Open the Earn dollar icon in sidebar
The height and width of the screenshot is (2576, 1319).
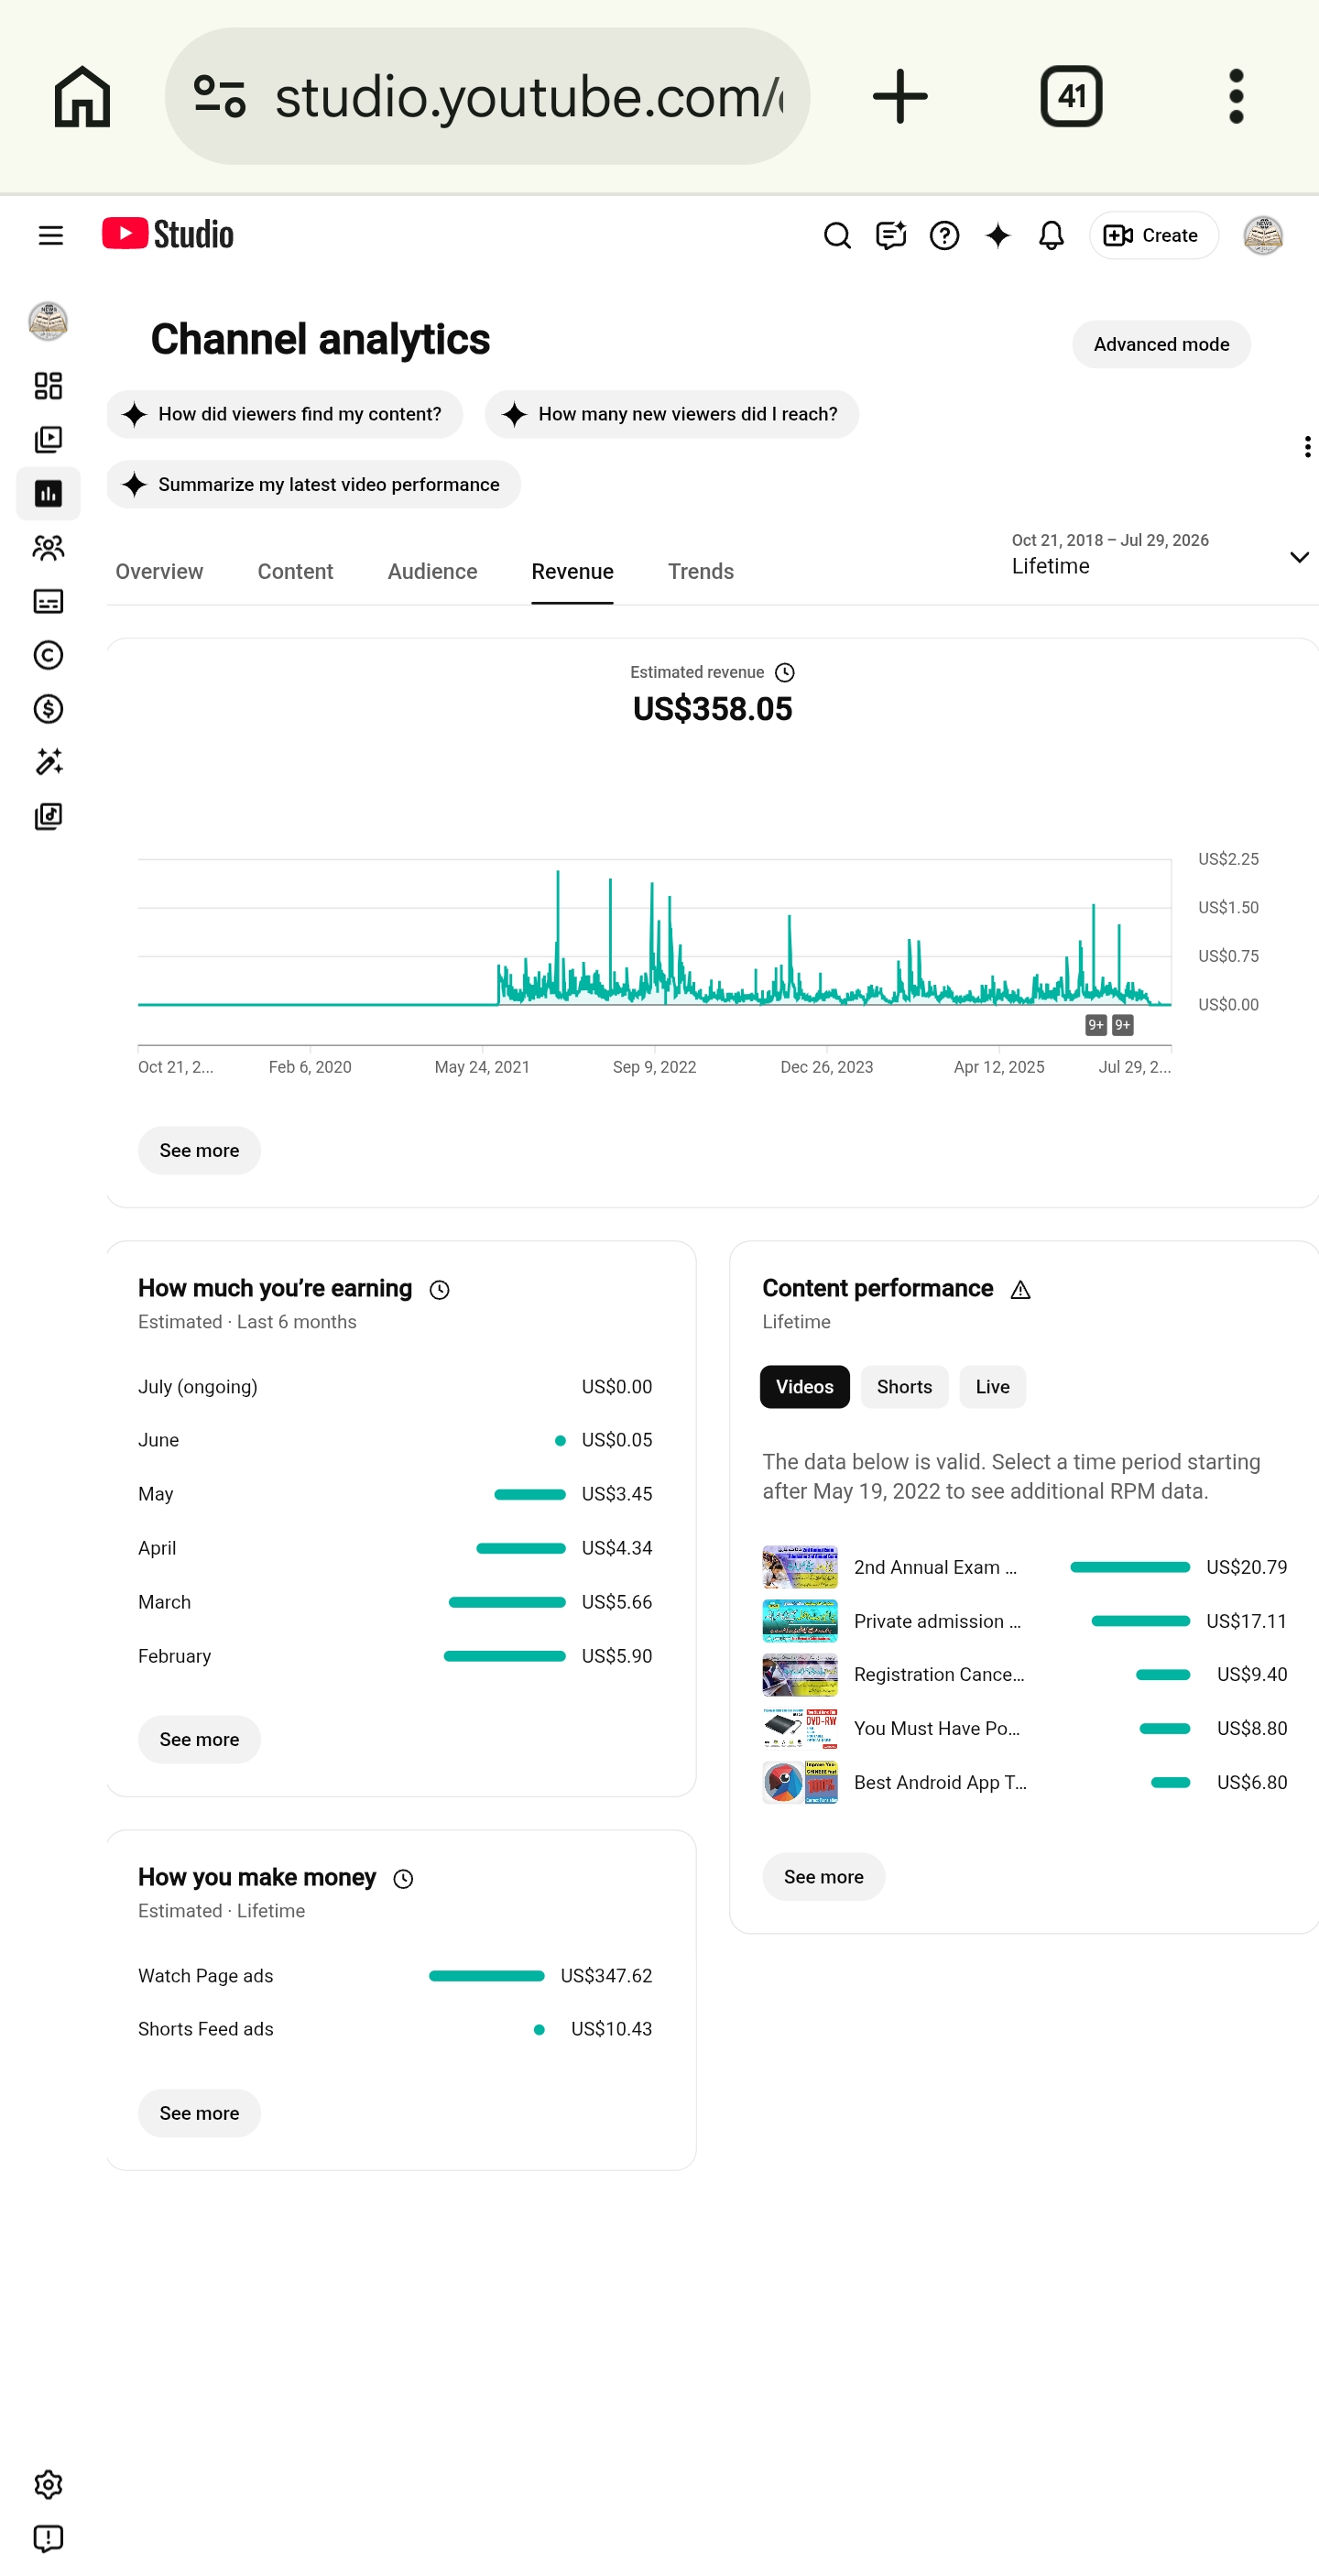click(x=48, y=709)
